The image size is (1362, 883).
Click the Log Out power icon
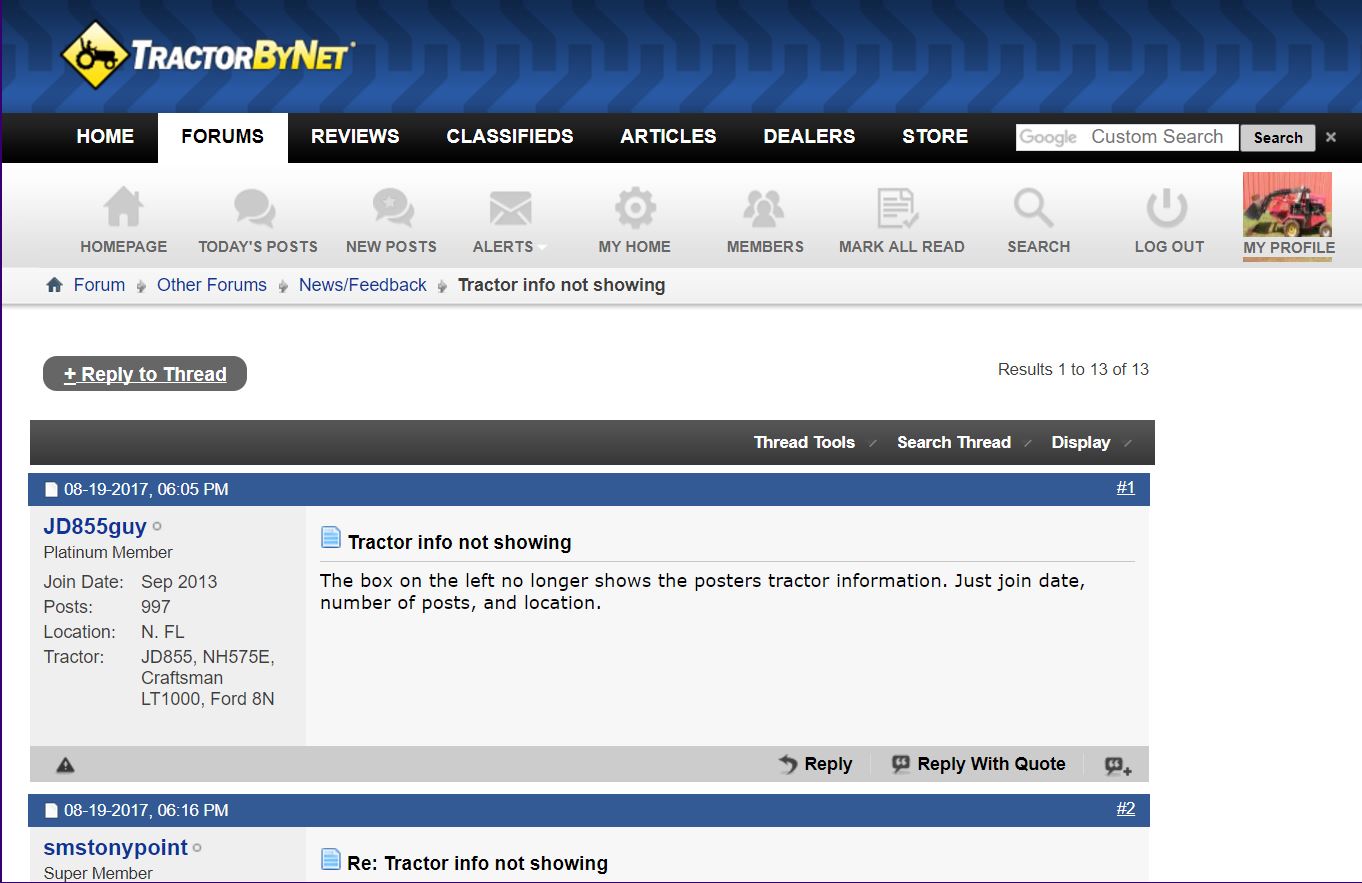1167,209
